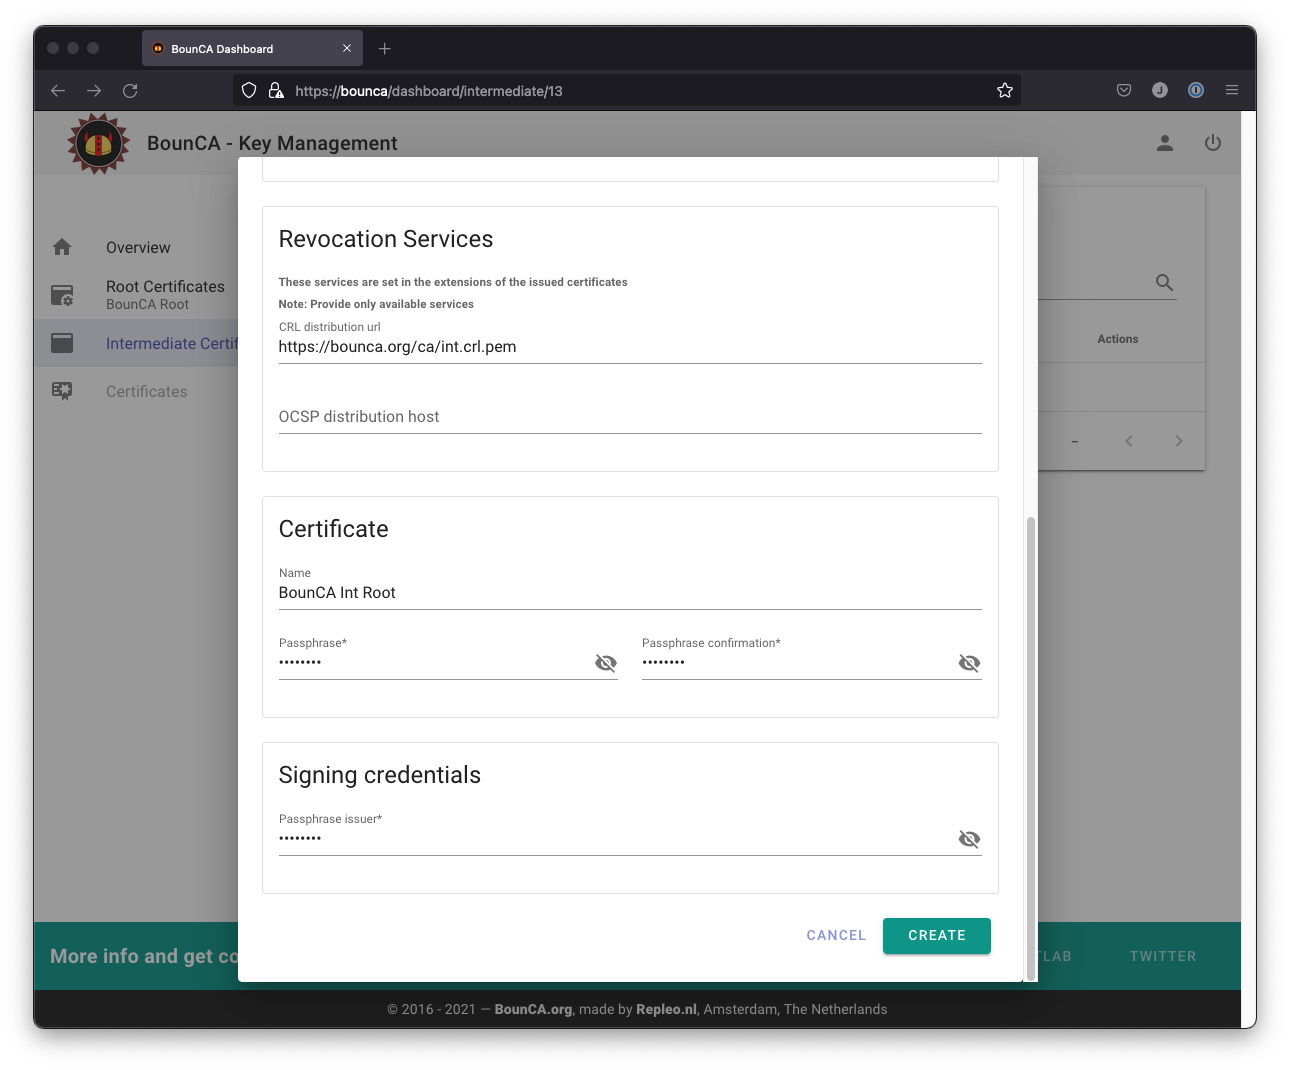Click the certificate Name field

pos(630,593)
